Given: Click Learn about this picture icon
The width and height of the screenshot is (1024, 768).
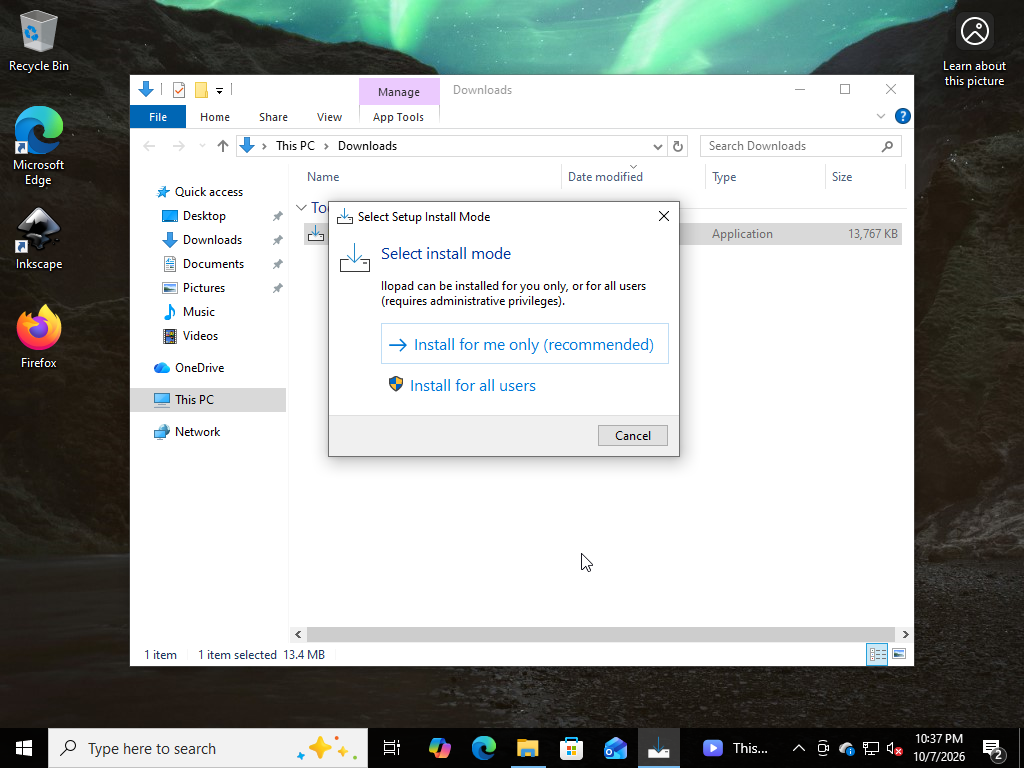Looking at the screenshot, I should click(x=974, y=51).
